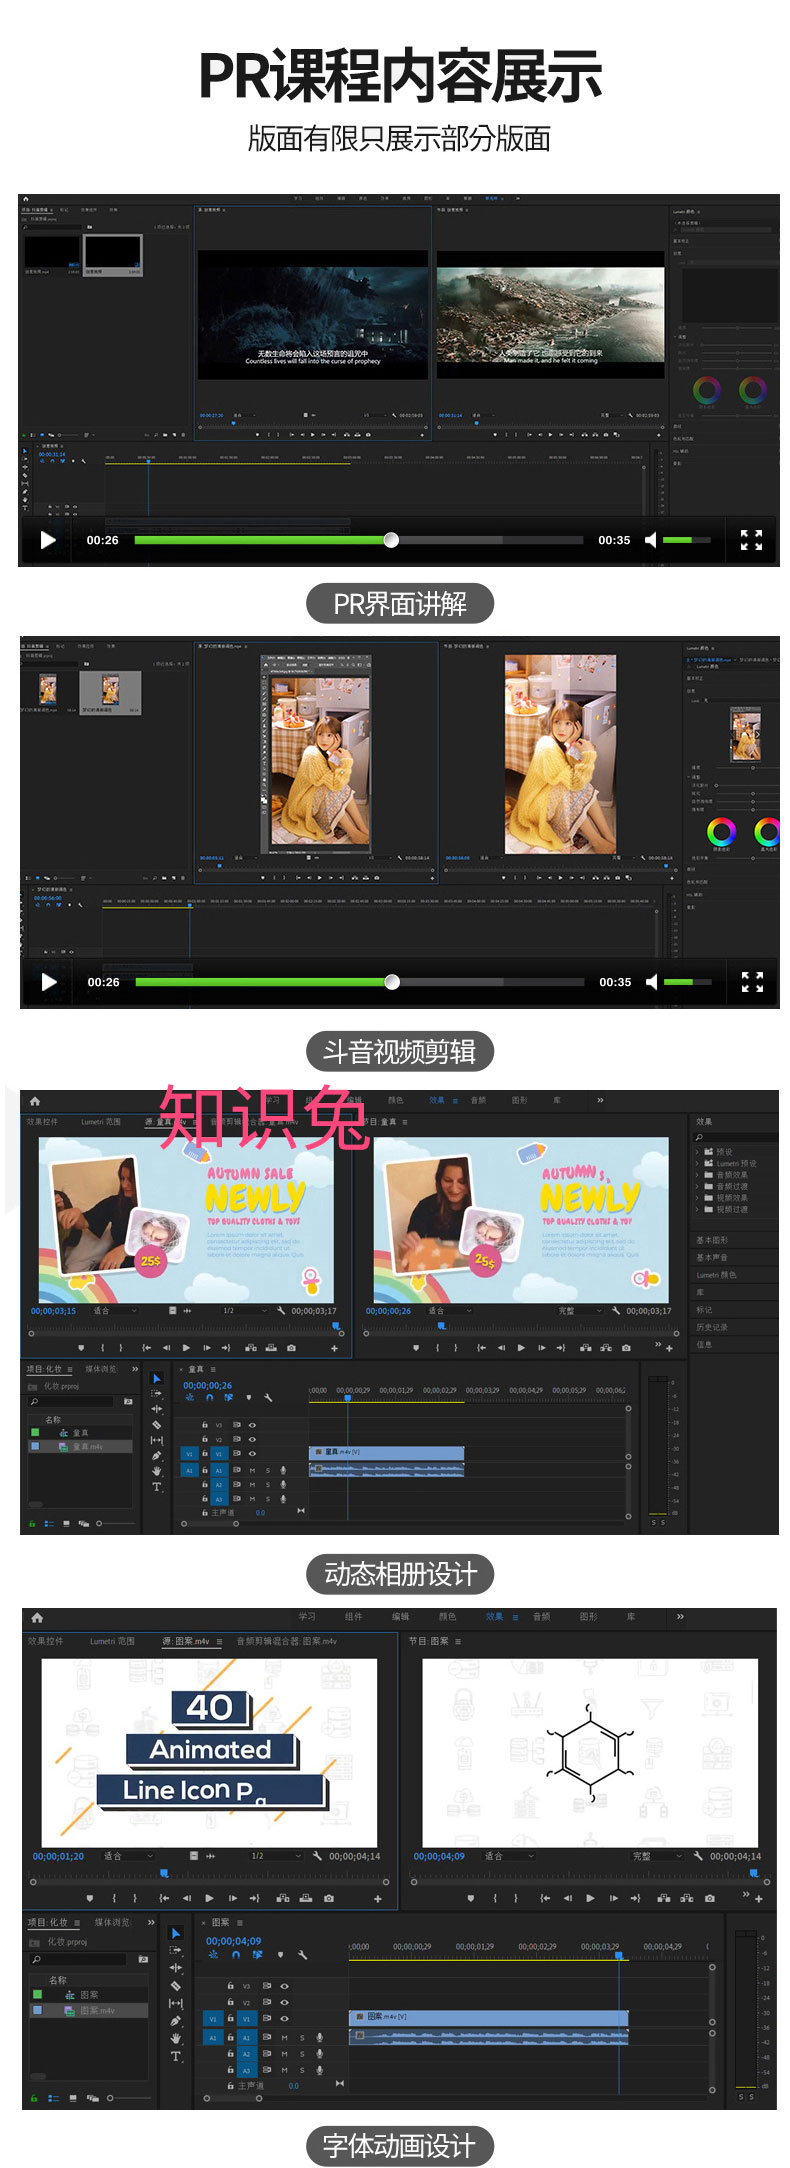Viewport: 790px width, 2168px height.
Task: Open the 信息 panel
Action: (x=705, y=1345)
